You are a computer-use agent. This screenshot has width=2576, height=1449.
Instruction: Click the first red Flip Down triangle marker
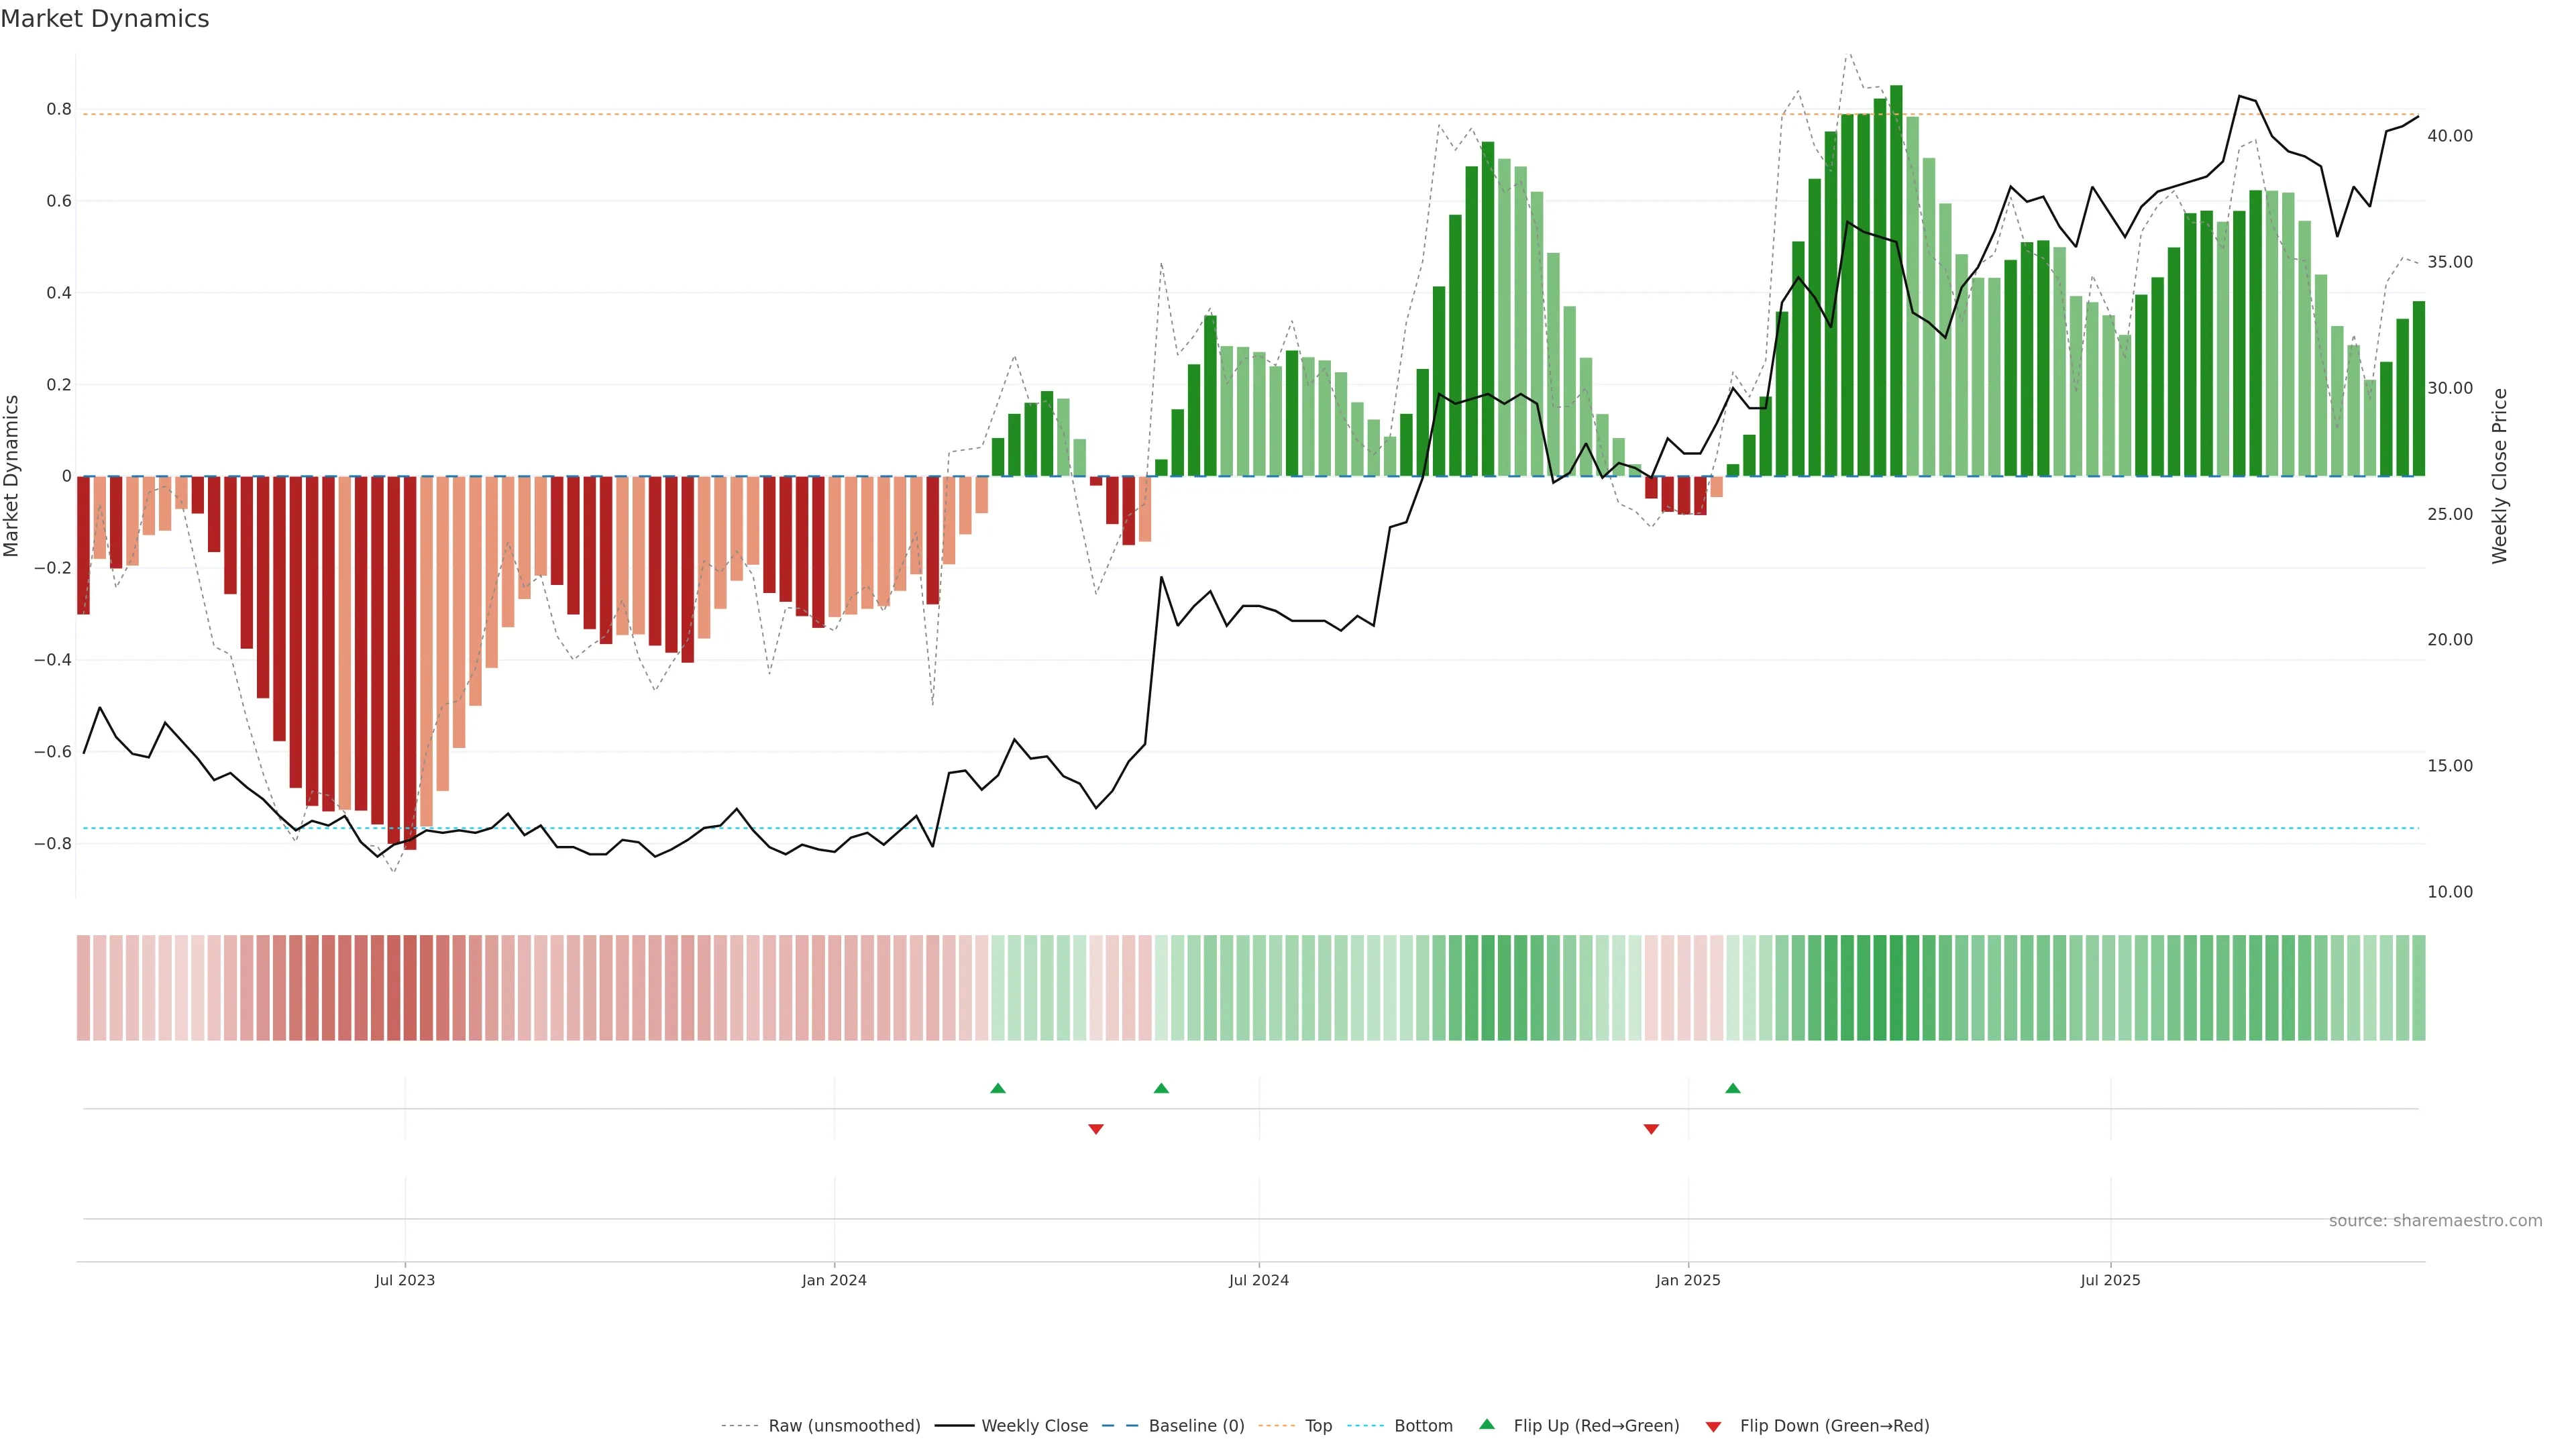coord(1096,1129)
